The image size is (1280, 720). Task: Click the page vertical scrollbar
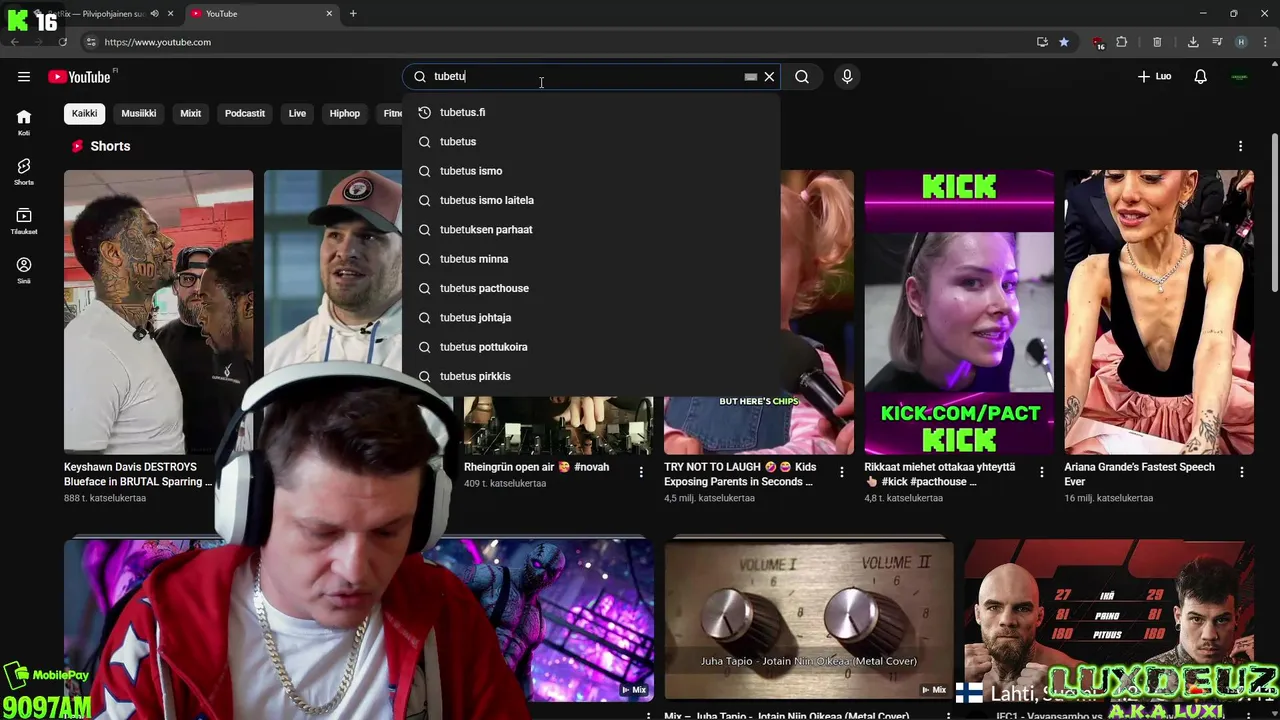pos(1274,215)
